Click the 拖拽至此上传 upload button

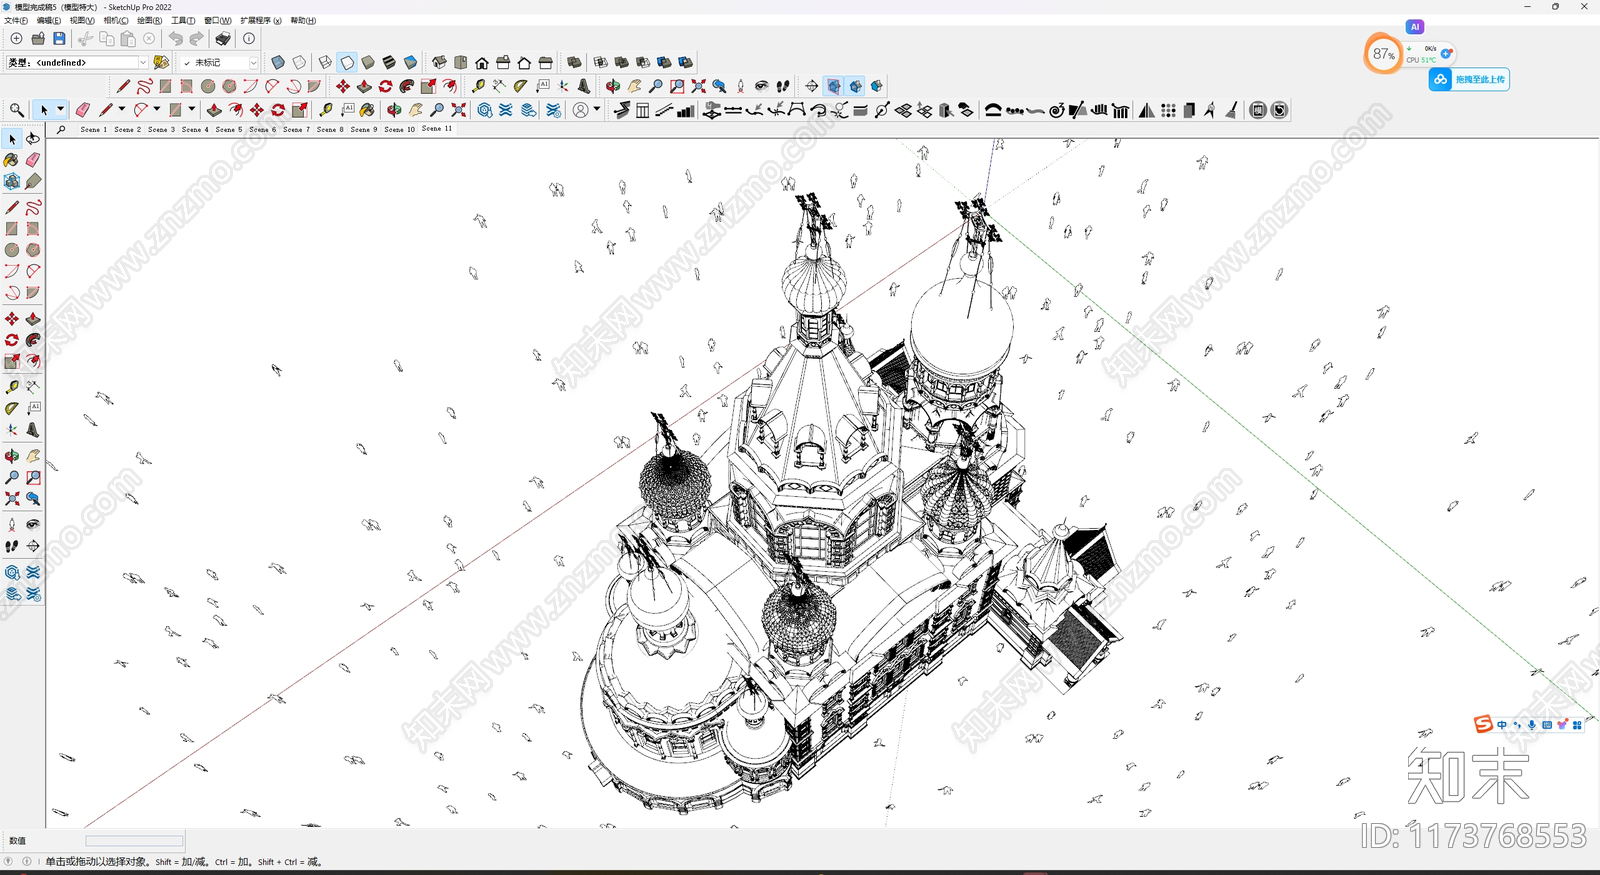click(x=1469, y=79)
